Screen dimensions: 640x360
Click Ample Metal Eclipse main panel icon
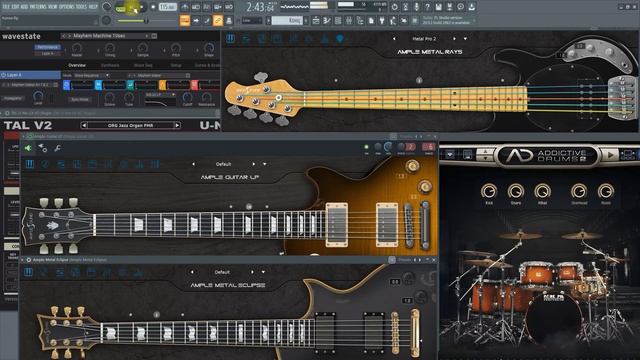coord(28,272)
